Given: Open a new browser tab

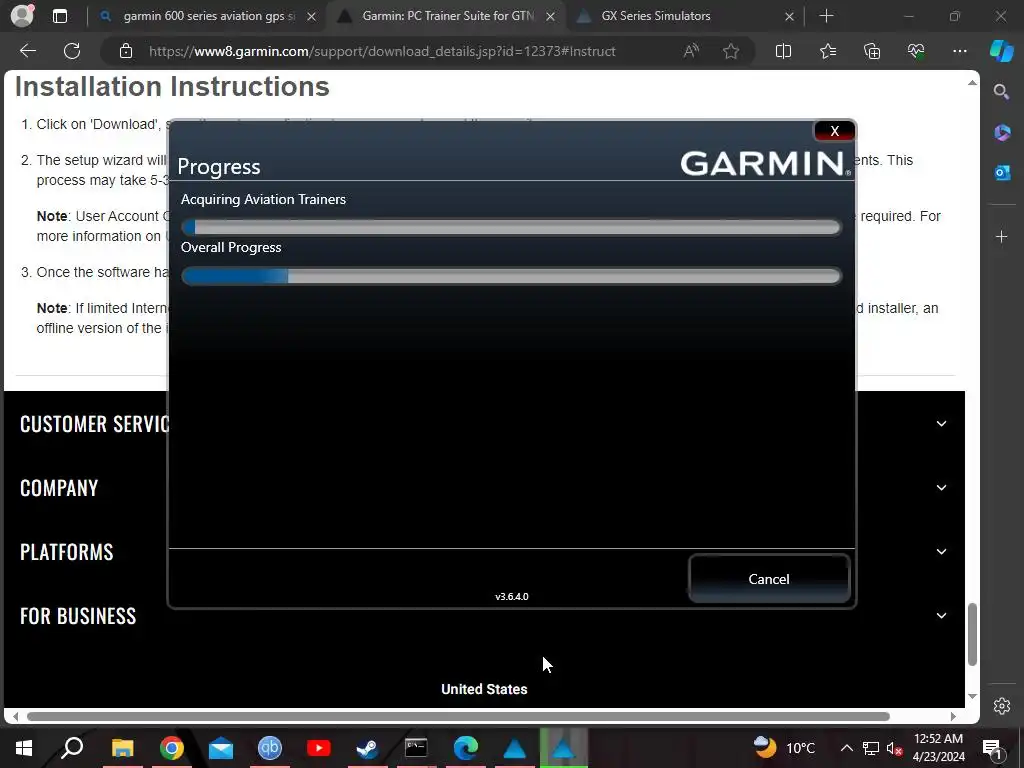Looking at the screenshot, I should [826, 16].
